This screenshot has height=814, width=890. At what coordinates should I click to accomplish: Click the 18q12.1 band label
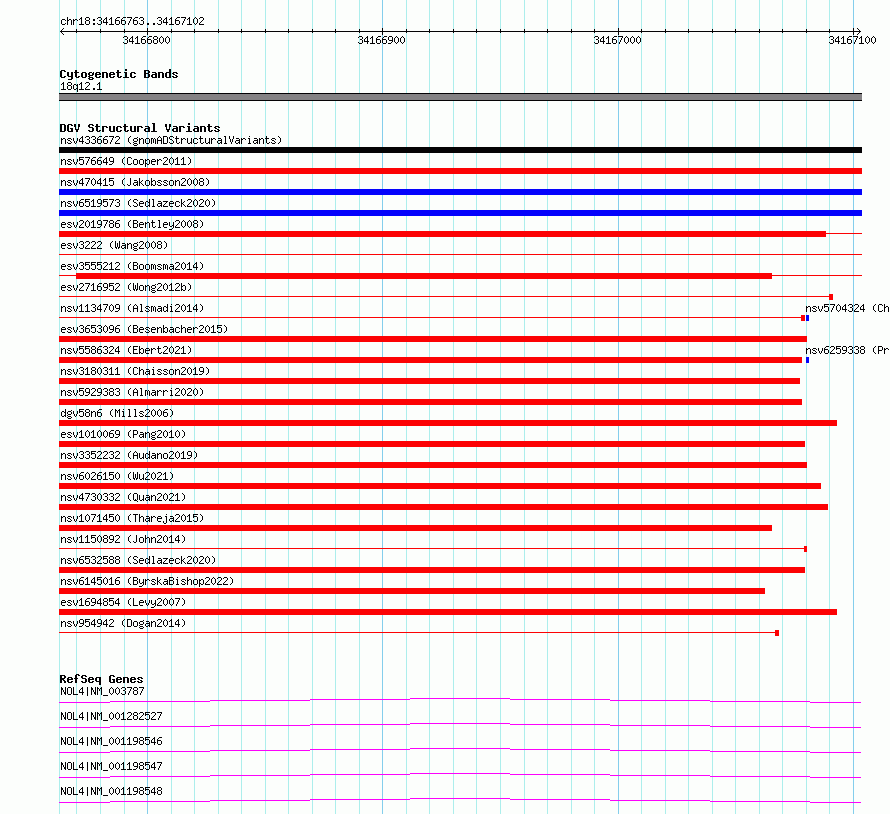coord(81,86)
